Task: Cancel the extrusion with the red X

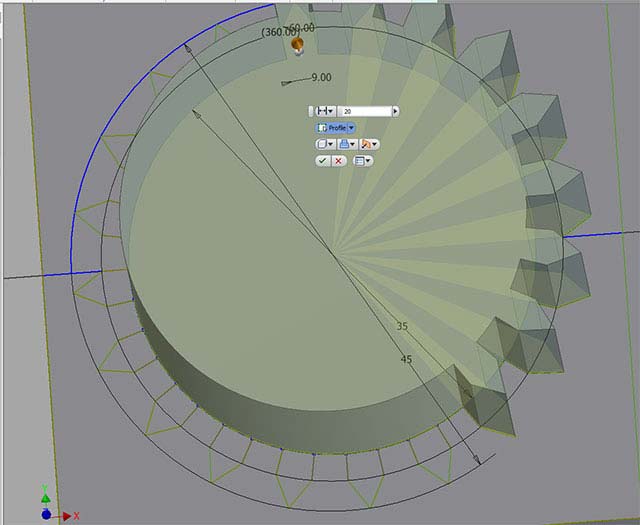Action: coord(338,161)
